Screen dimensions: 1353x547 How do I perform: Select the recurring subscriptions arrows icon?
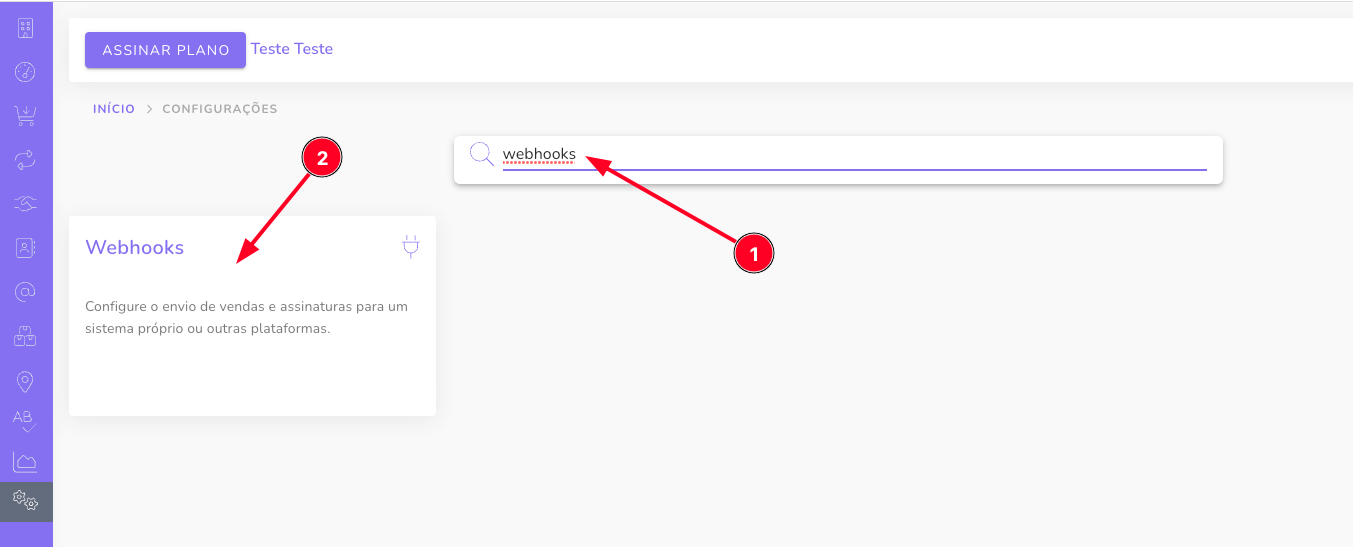(25, 160)
